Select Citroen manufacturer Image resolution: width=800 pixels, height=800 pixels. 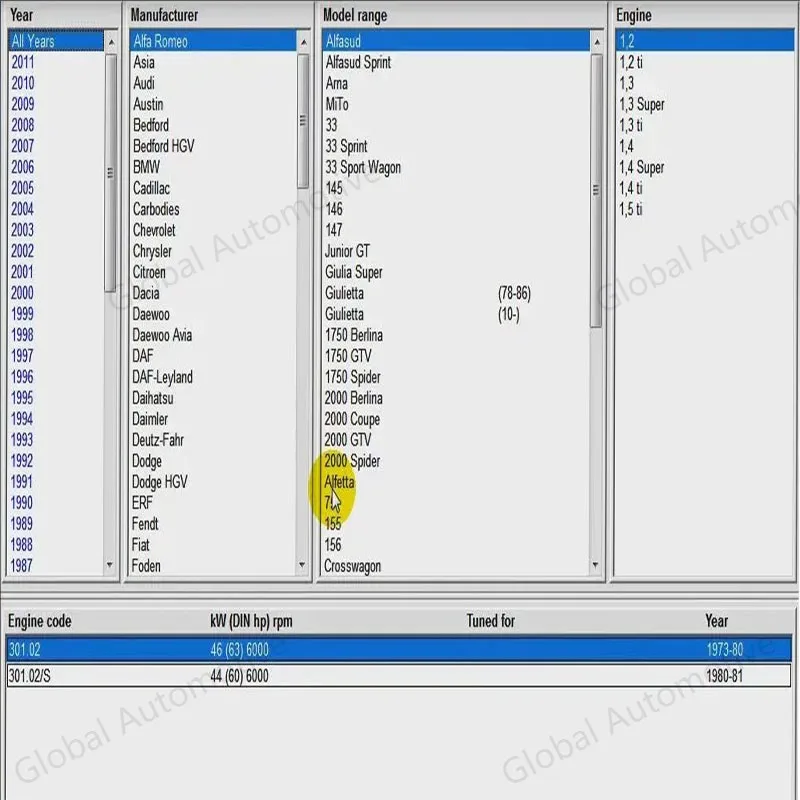coord(149,272)
